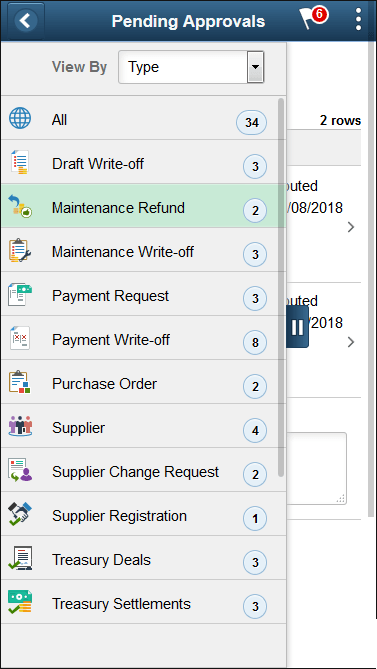
Task: Click the View By label
Action: click(79, 67)
